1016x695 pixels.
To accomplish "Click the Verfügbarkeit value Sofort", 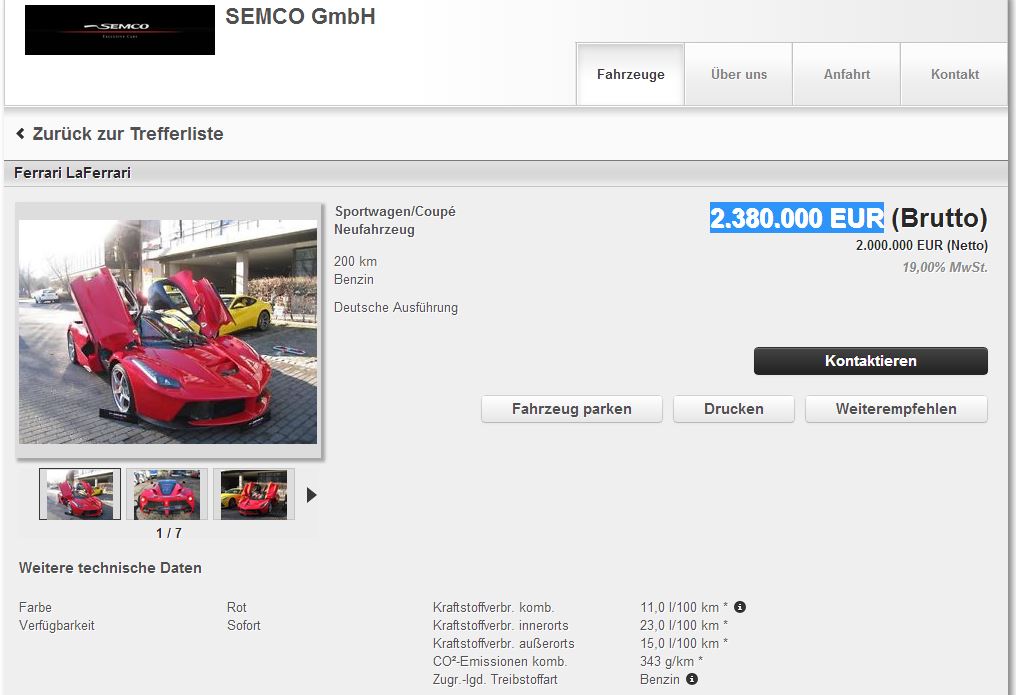I will 244,626.
